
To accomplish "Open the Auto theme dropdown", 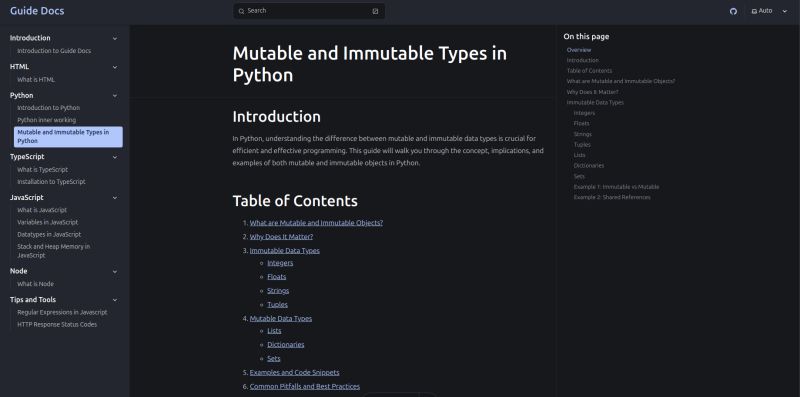I will 770,11.
